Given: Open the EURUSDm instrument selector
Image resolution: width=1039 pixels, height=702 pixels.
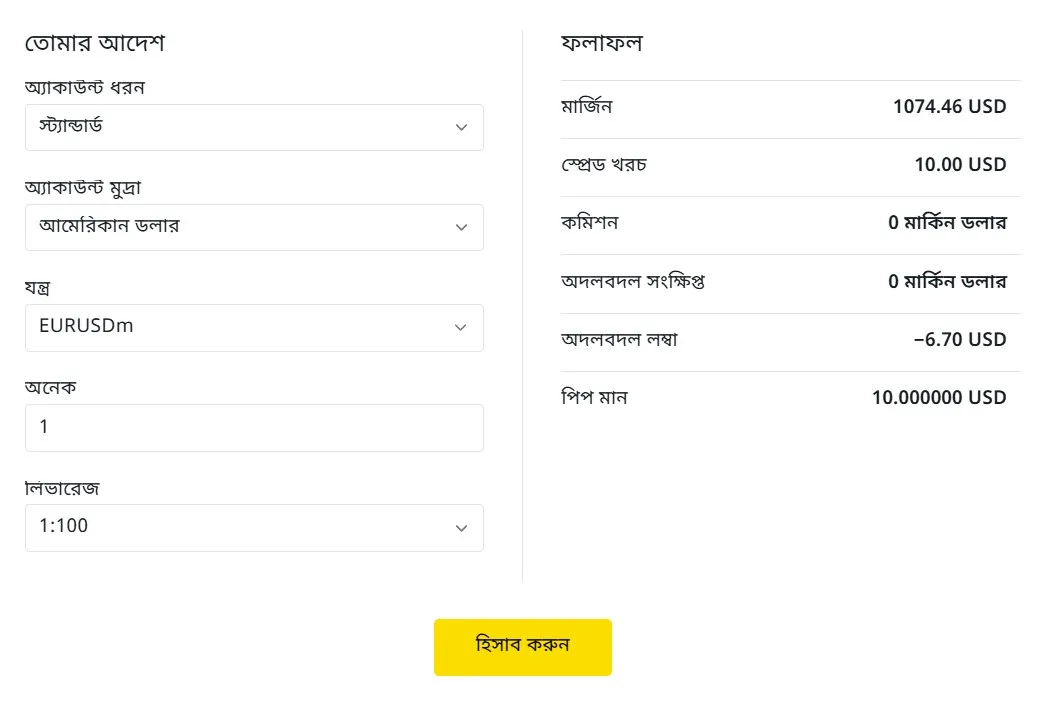Looking at the screenshot, I should 254,327.
